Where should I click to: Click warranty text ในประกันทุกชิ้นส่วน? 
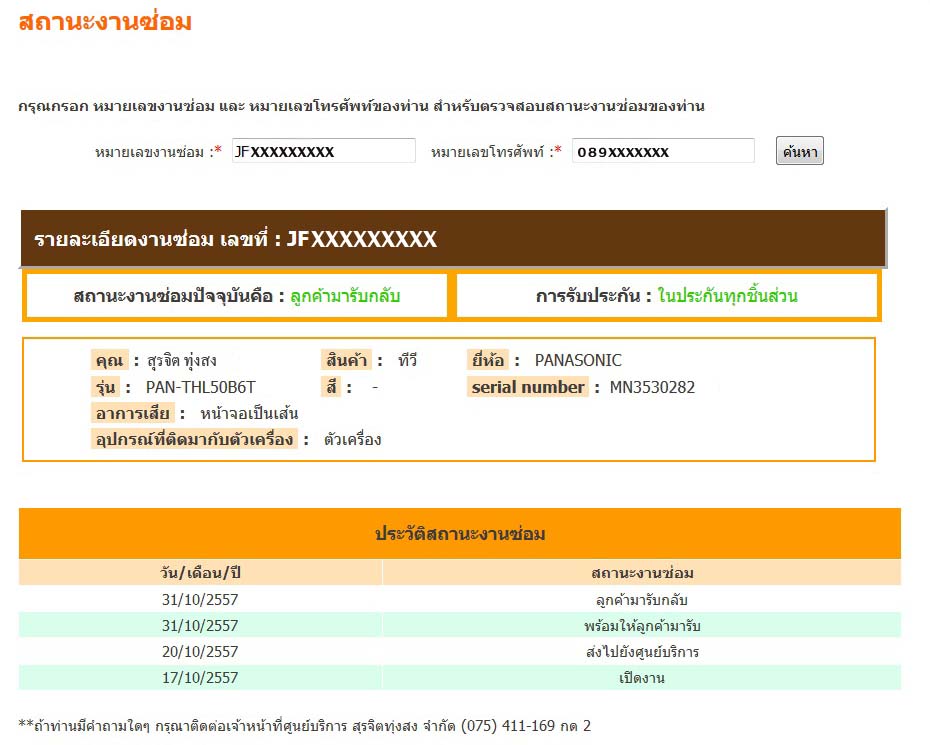(727, 295)
